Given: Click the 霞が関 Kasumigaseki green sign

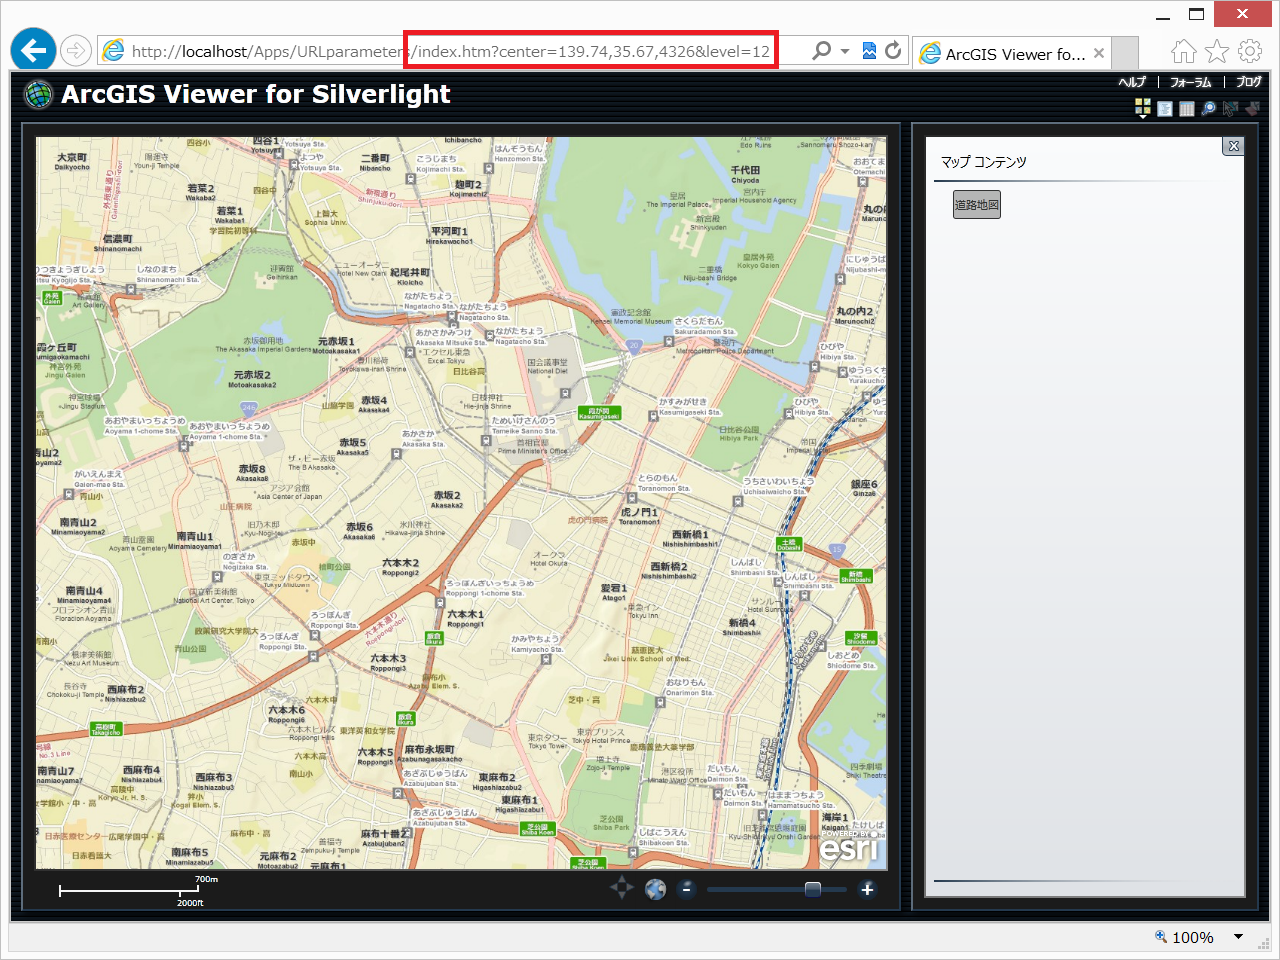Looking at the screenshot, I should [599, 413].
